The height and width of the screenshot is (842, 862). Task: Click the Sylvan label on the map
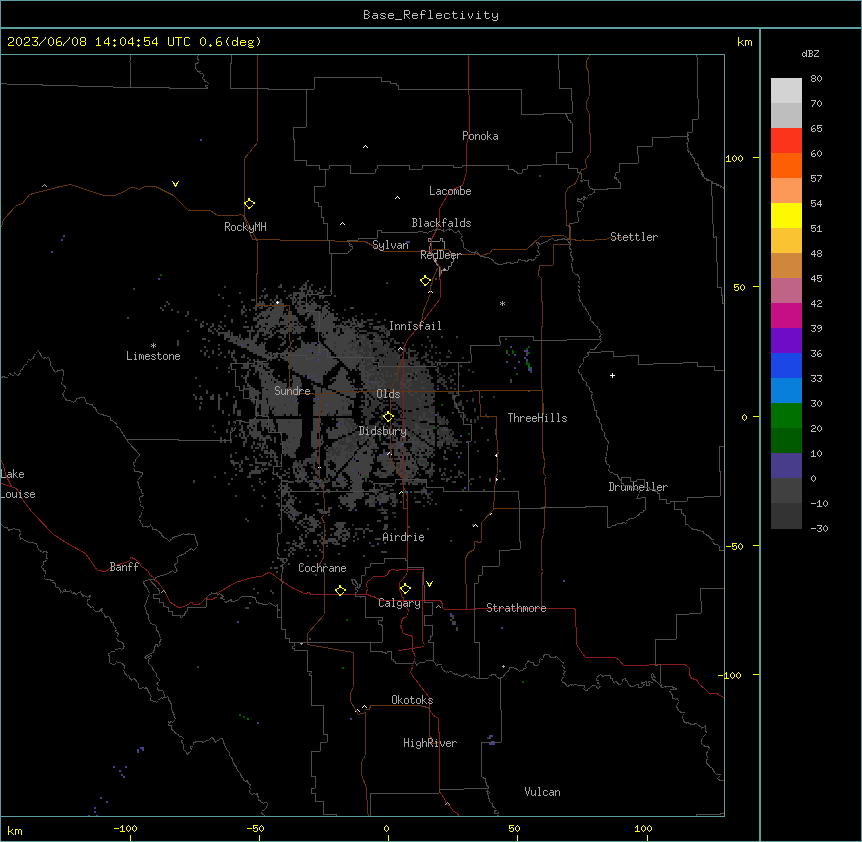pyautogui.click(x=390, y=245)
